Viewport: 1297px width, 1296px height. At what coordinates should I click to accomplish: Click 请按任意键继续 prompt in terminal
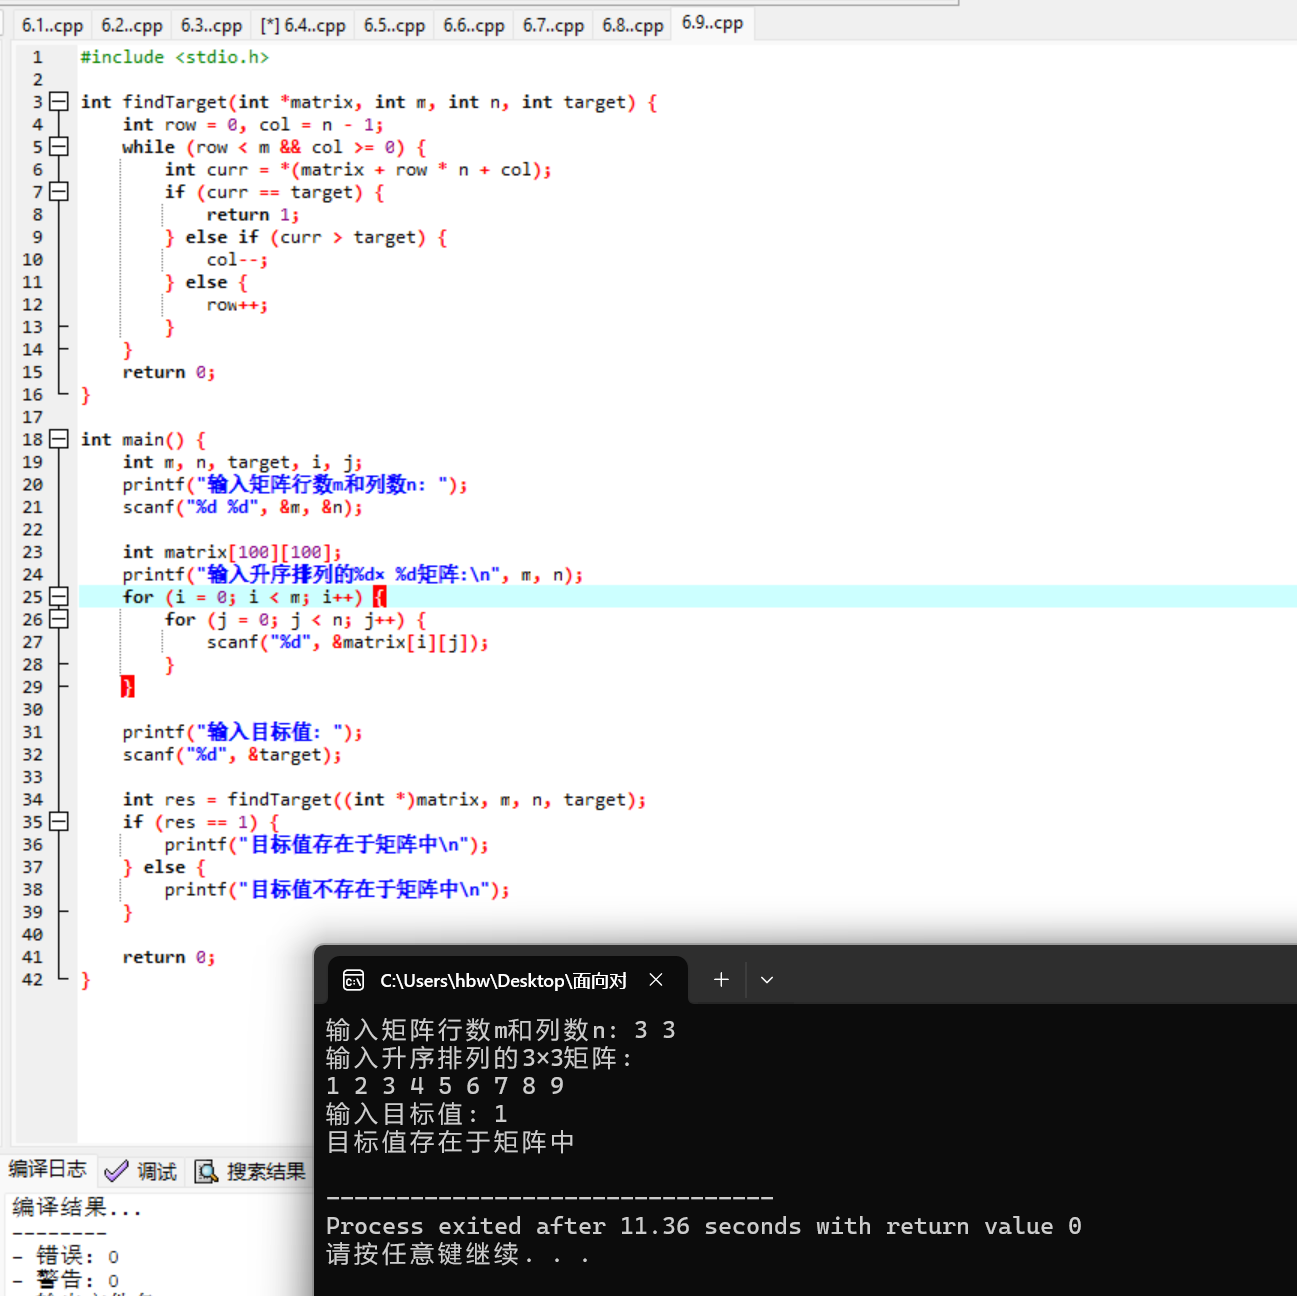pyautogui.click(x=457, y=1254)
